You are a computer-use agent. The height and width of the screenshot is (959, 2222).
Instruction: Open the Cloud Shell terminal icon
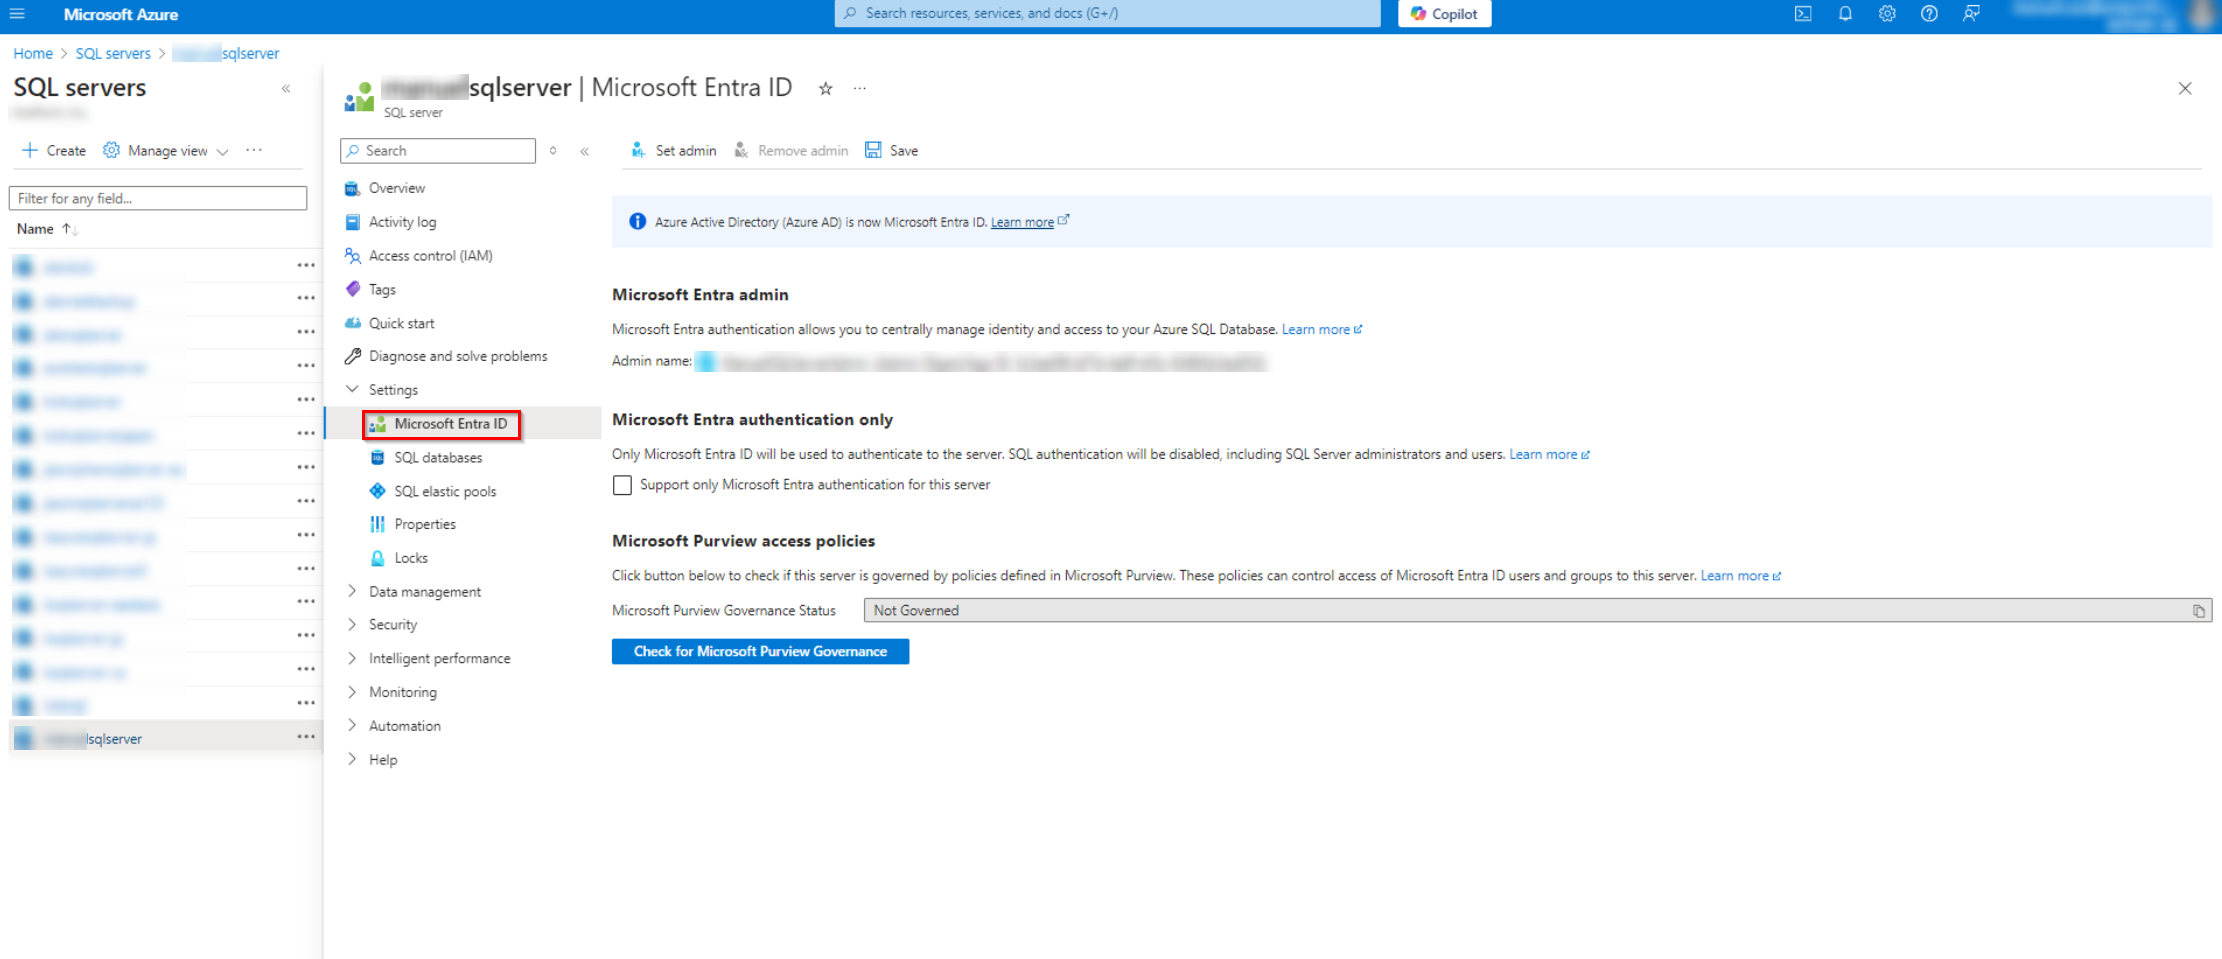1802,14
